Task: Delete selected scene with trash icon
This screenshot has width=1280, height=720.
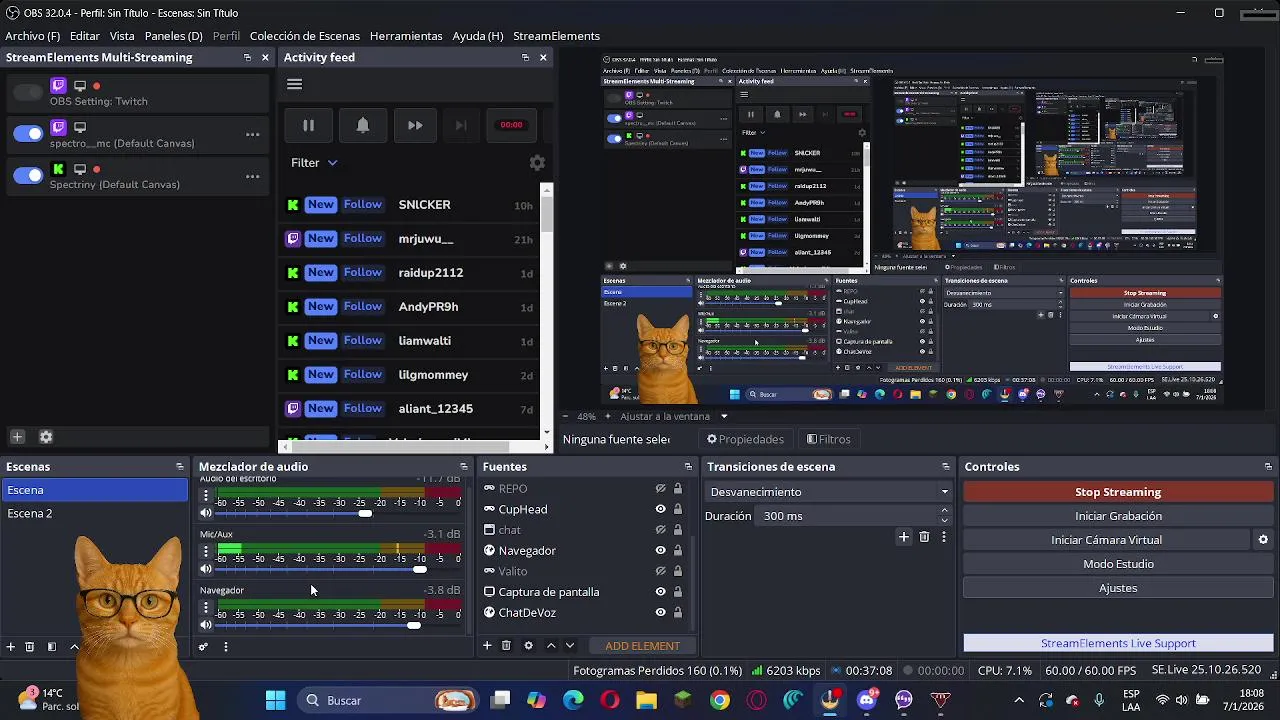Action: tap(29, 647)
